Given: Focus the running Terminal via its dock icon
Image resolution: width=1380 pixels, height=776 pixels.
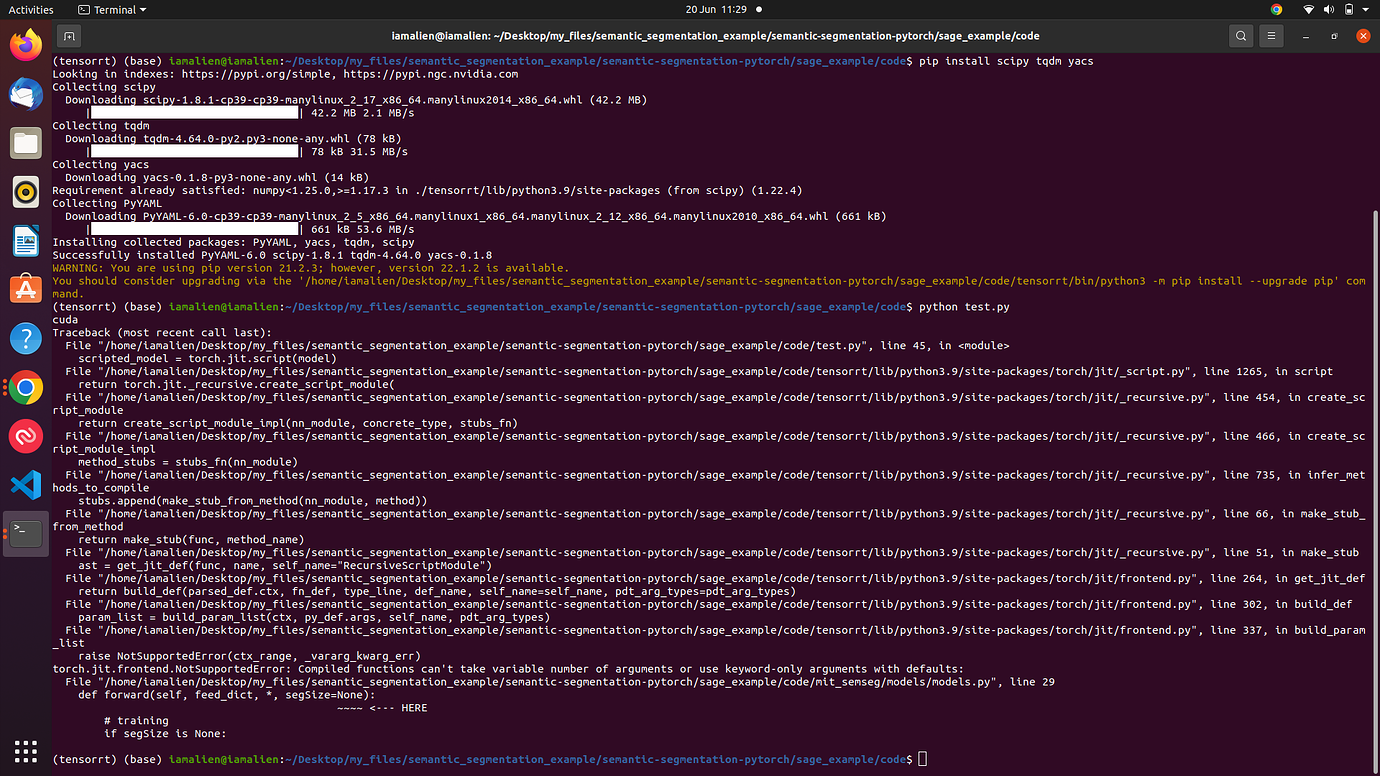Looking at the screenshot, I should [x=25, y=533].
